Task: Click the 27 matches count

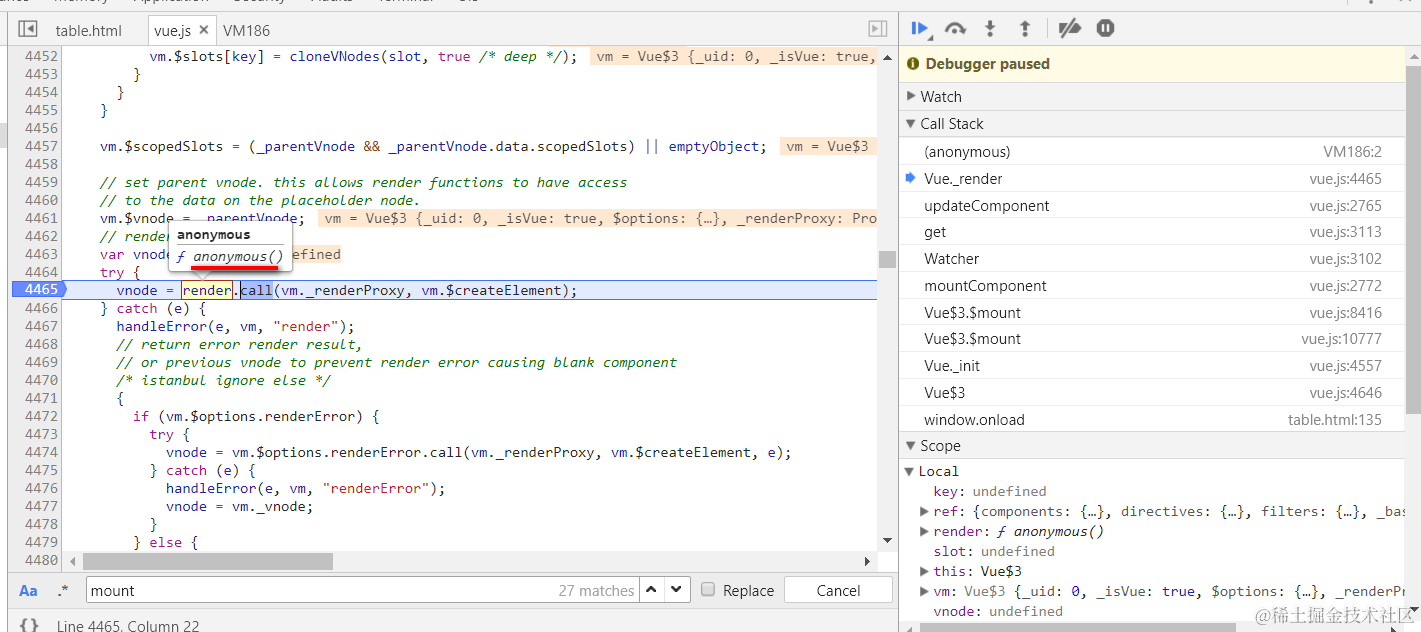Action: pyautogui.click(x=596, y=591)
